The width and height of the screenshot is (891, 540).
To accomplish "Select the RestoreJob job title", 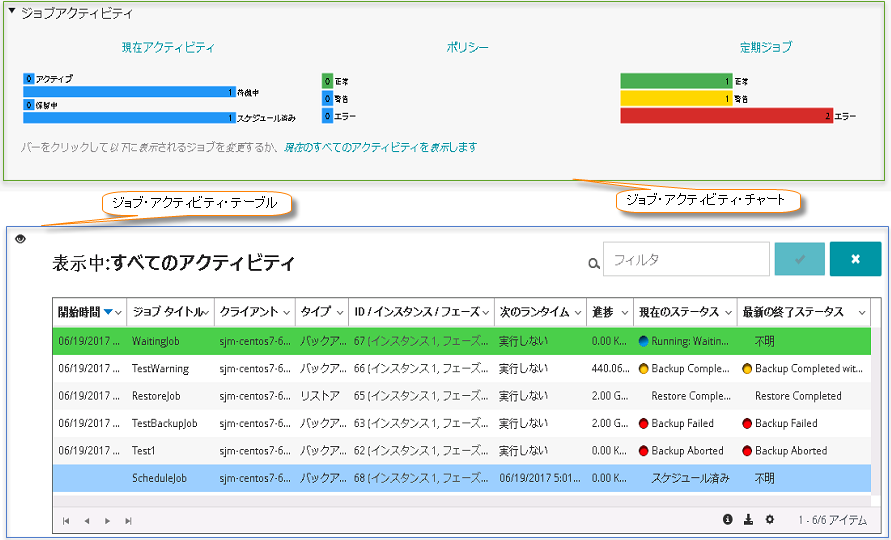I will (x=156, y=396).
